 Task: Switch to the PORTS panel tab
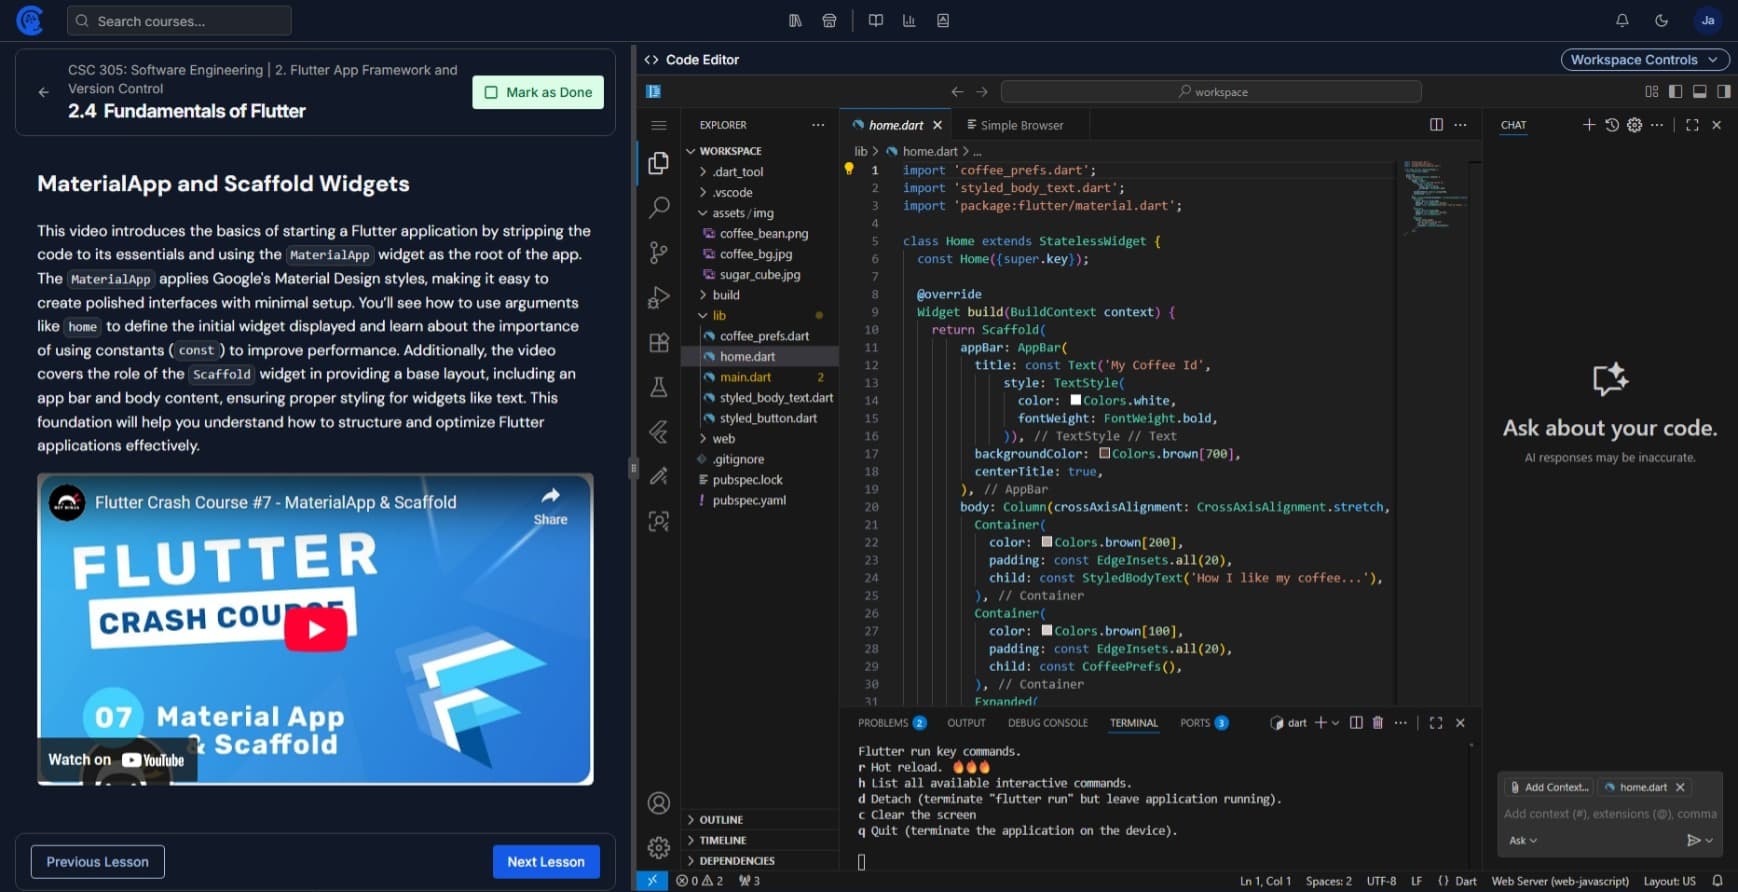(1204, 722)
